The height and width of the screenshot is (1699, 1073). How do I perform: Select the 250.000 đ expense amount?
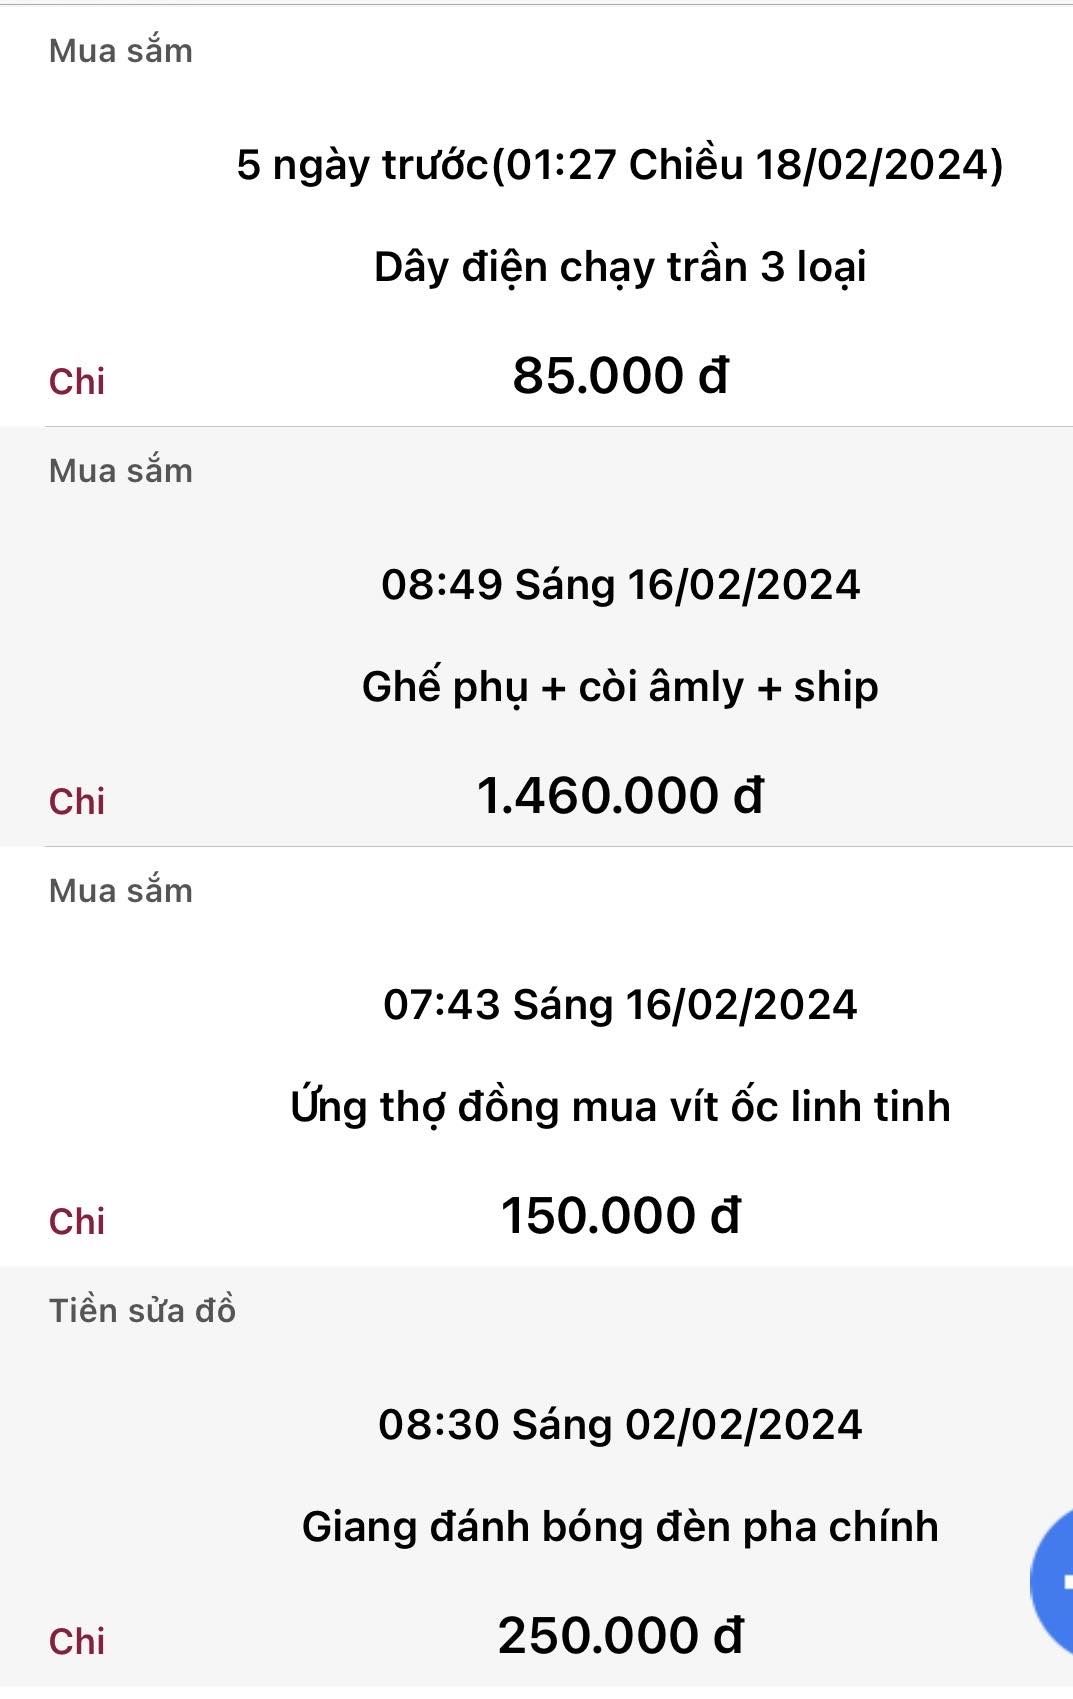(x=620, y=1637)
